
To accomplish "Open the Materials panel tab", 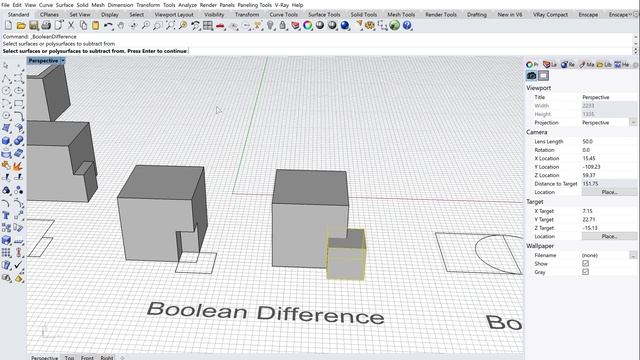I will (x=586, y=64).
